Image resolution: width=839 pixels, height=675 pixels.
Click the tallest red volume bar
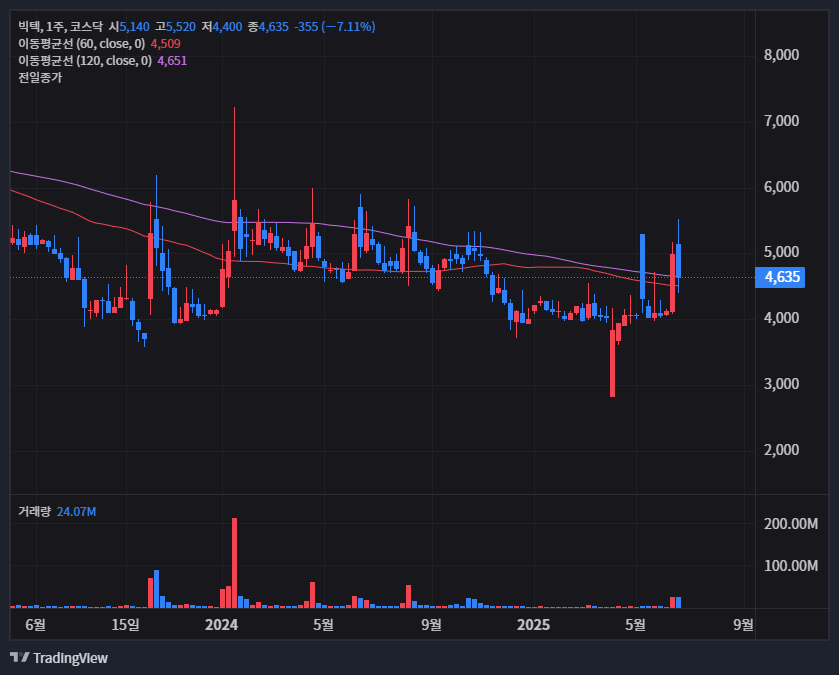(234, 563)
